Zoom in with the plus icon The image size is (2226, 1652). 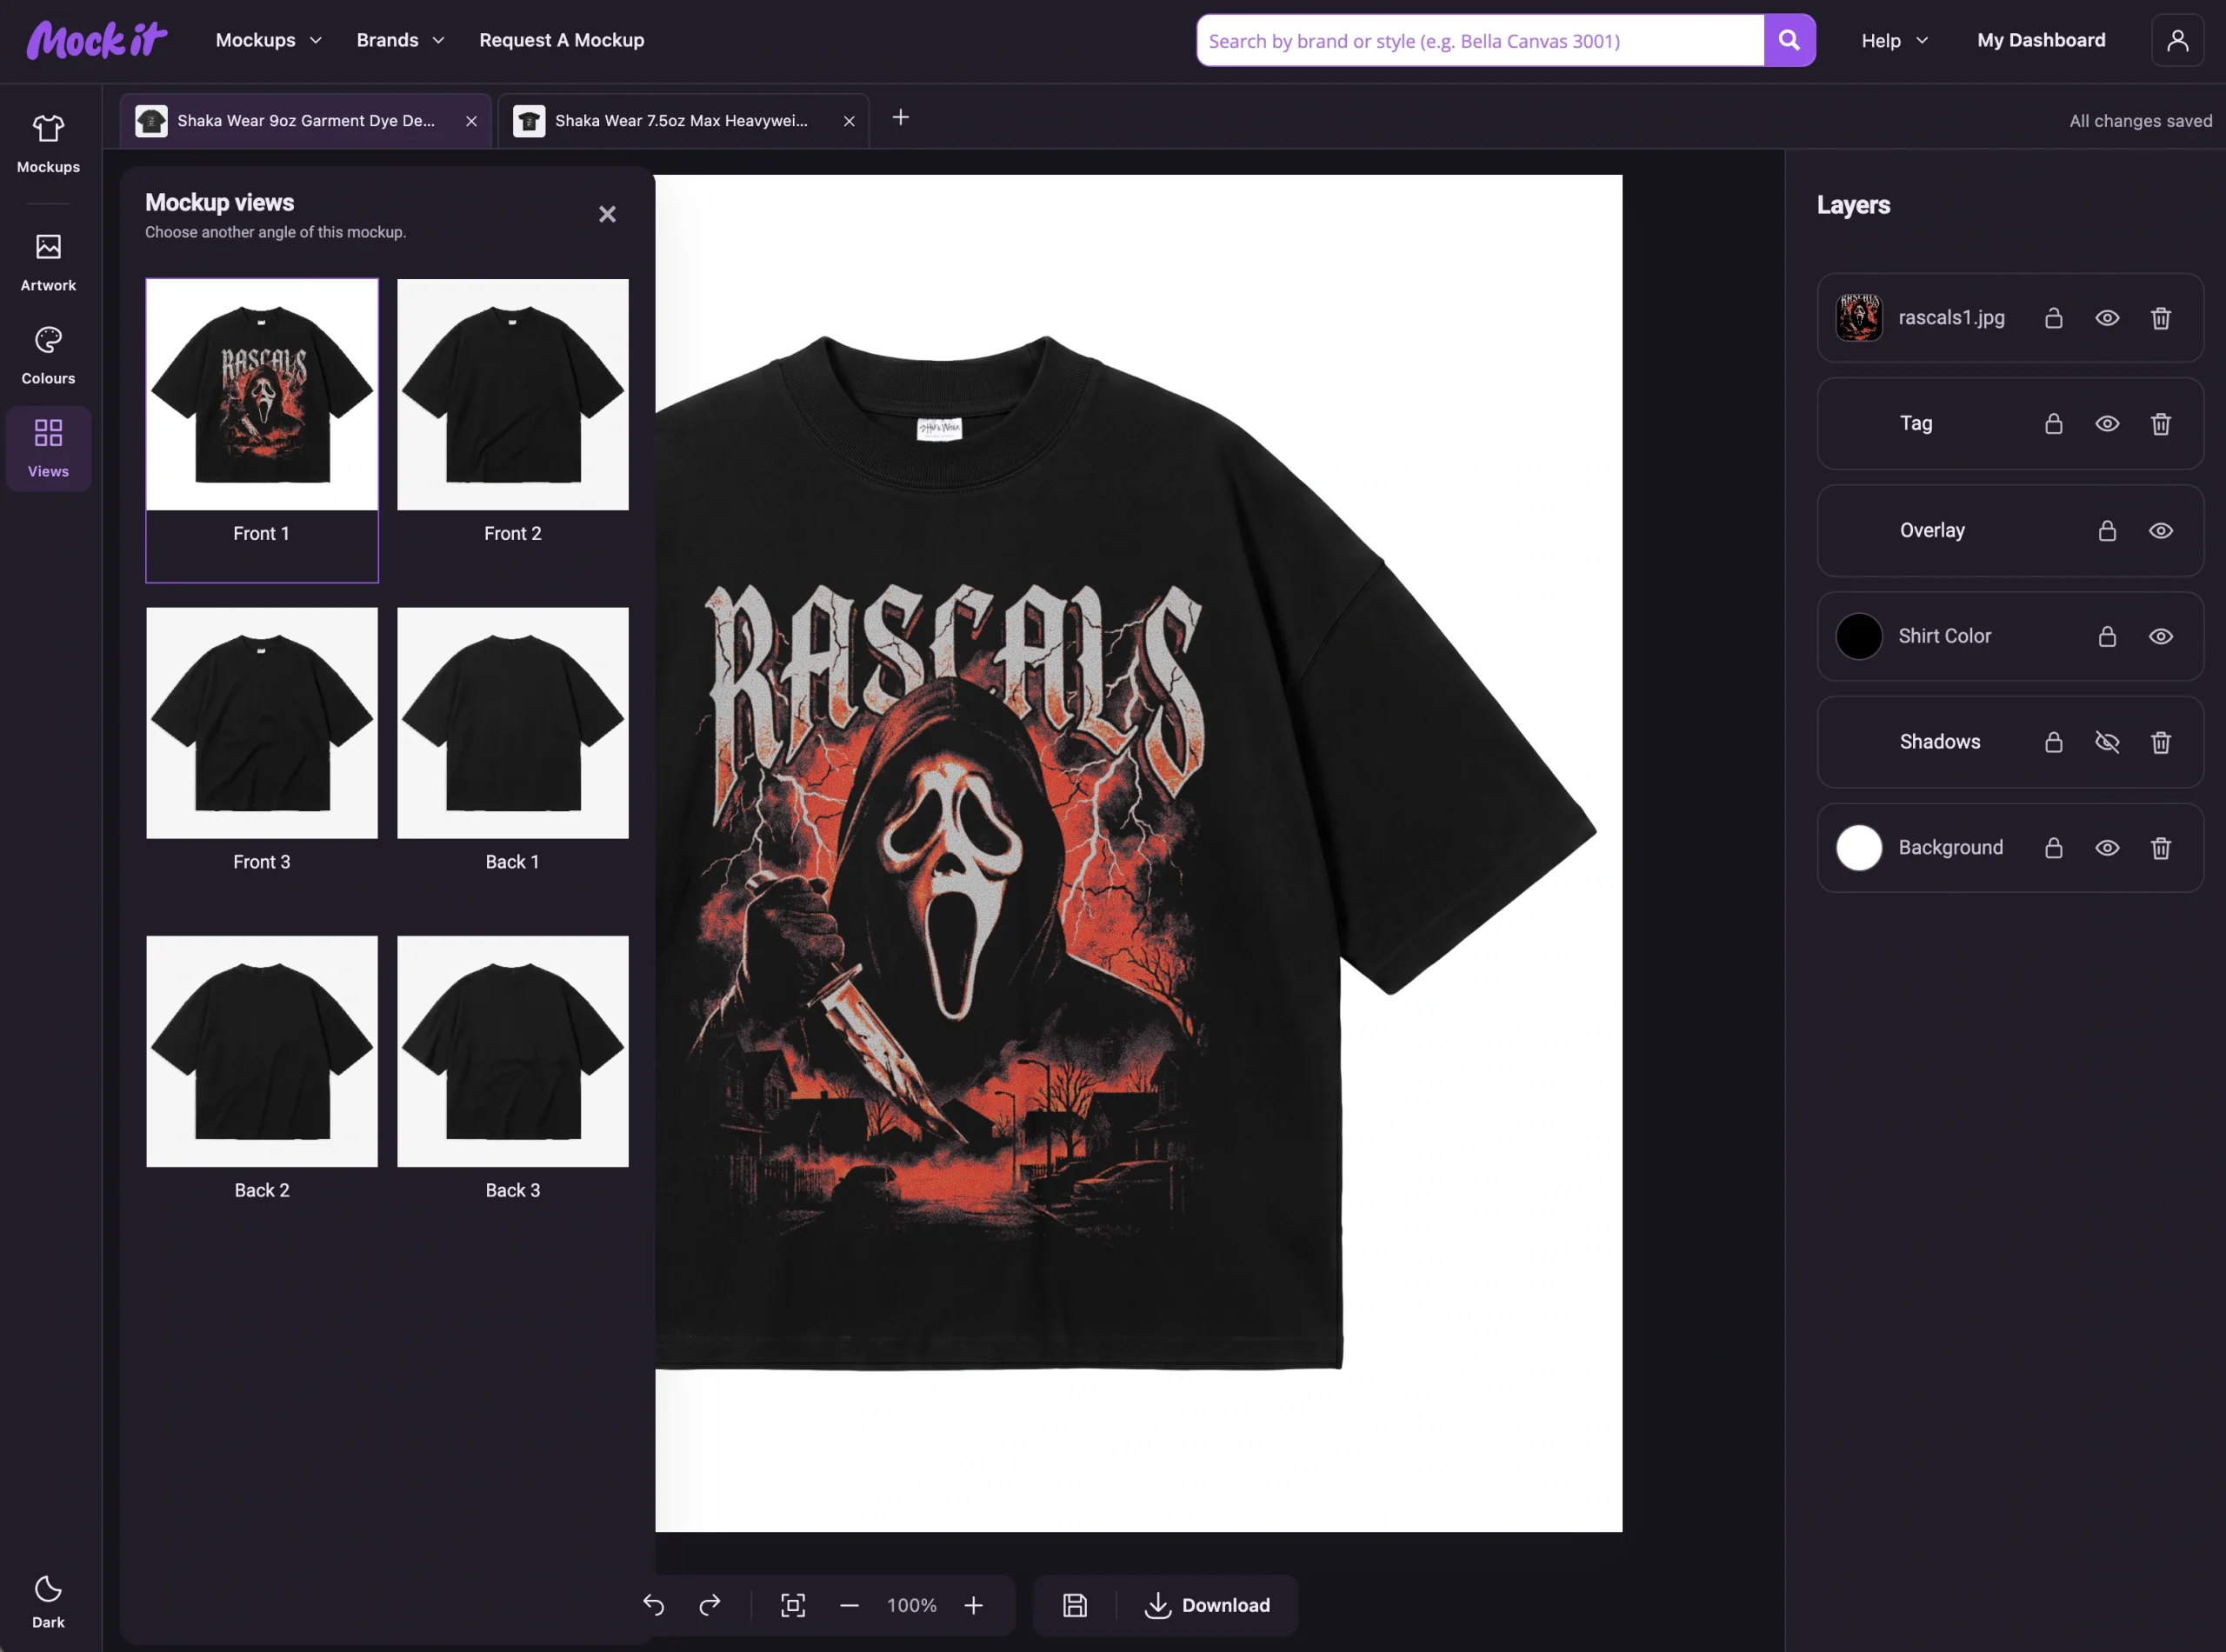point(974,1605)
